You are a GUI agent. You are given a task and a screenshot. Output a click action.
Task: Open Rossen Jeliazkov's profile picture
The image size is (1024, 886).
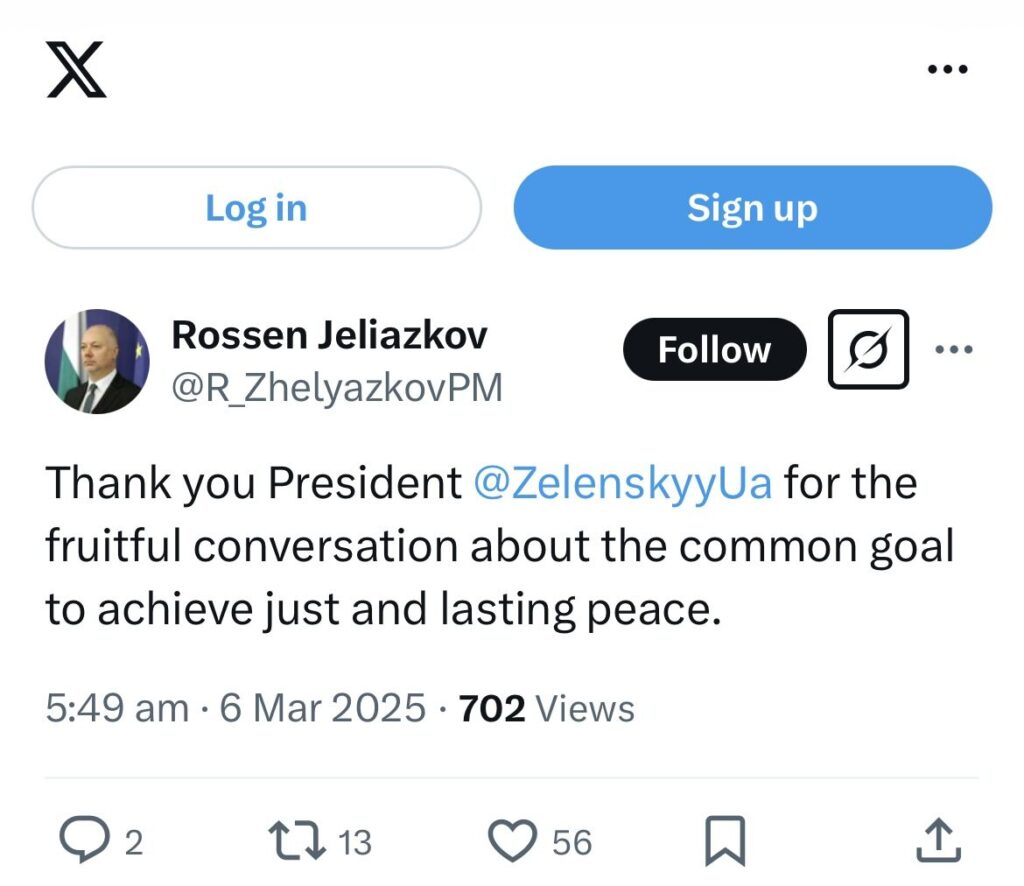coord(97,361)
